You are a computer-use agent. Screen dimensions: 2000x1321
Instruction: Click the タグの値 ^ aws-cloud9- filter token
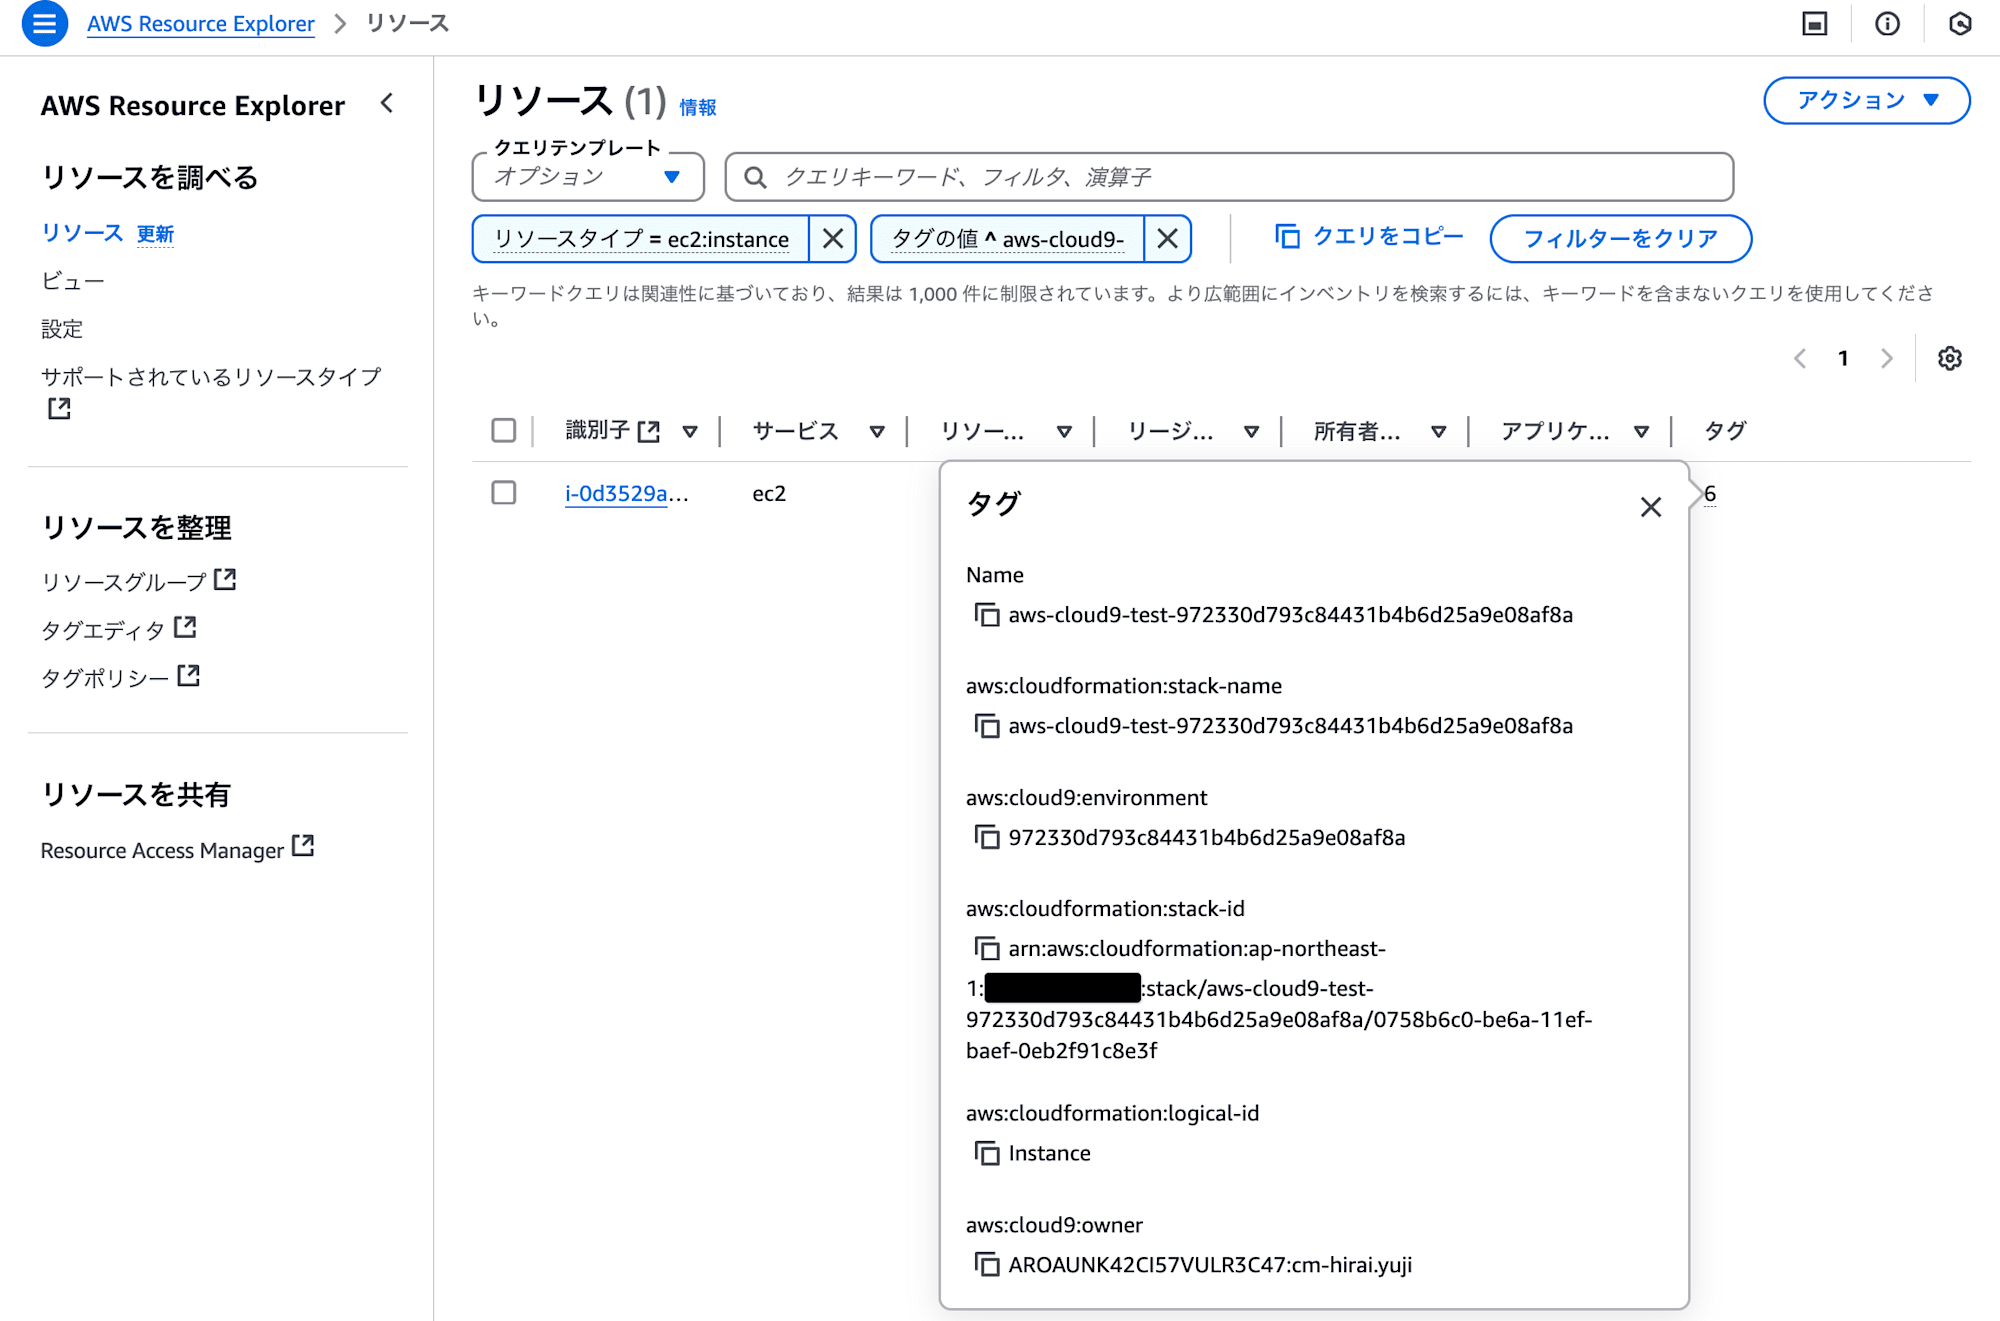[1008, 239]
